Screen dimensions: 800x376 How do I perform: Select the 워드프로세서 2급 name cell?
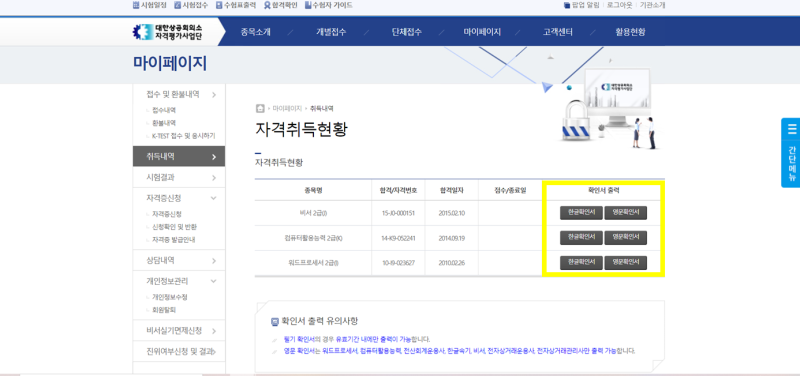pyautogui.click(x=313, y=263)
